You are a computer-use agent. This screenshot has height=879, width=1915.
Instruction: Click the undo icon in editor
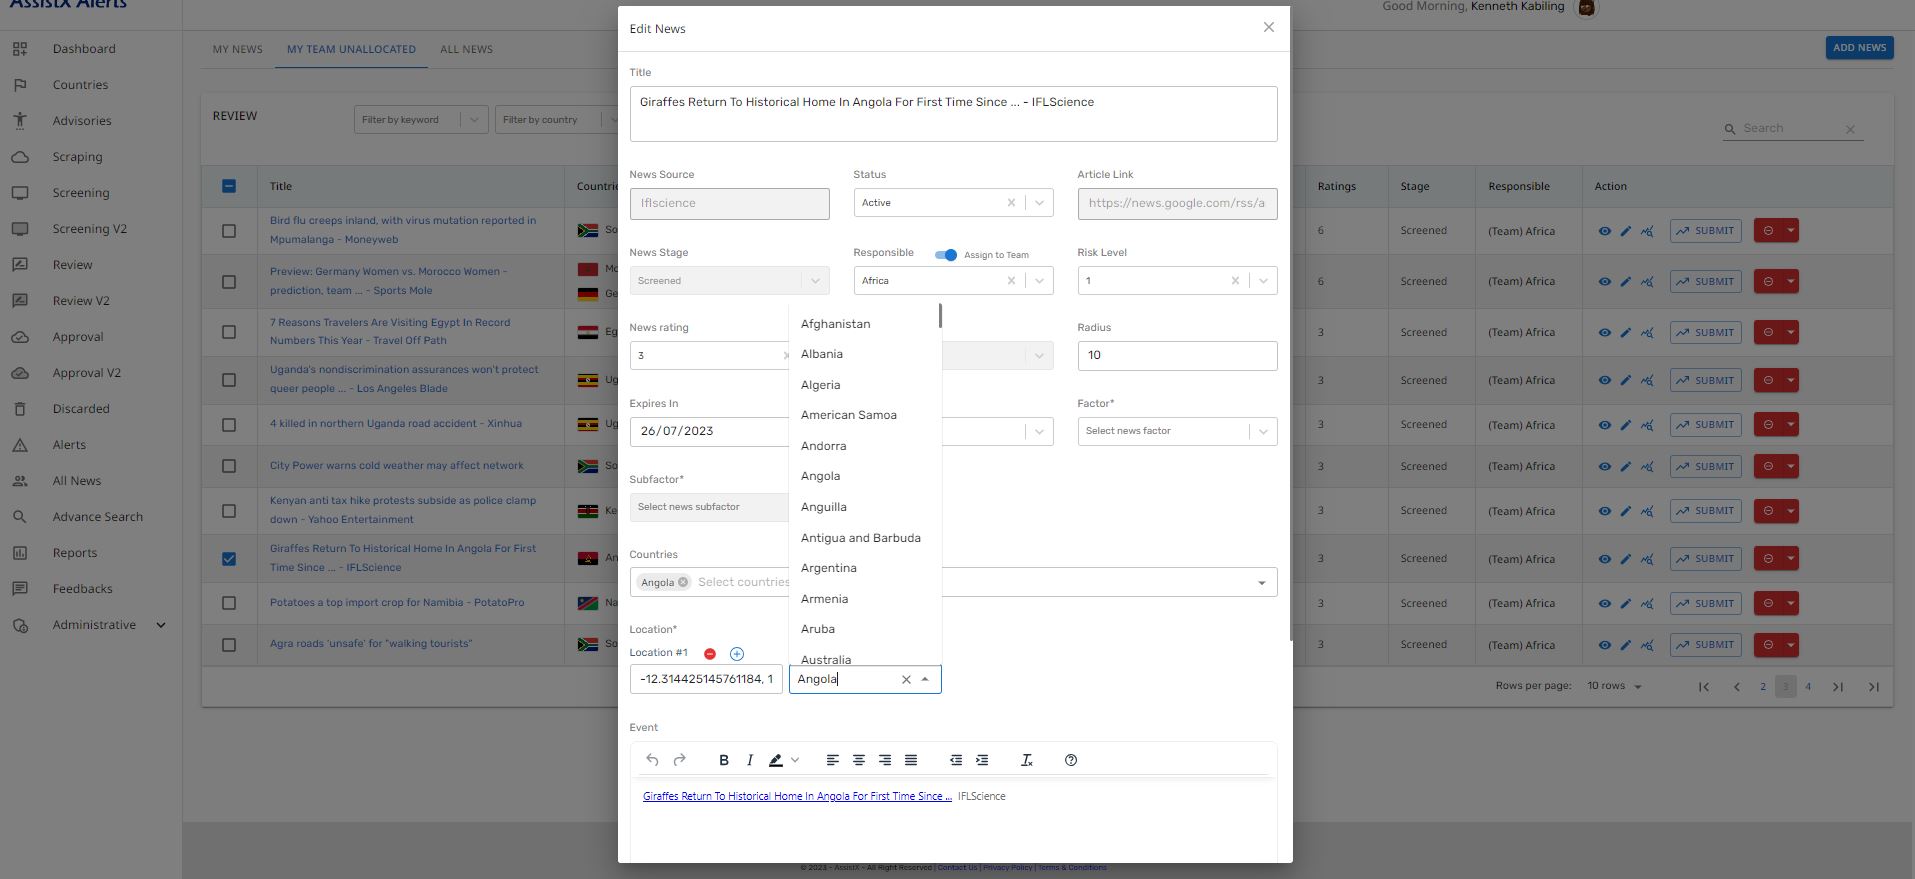[x=652, y=760]
